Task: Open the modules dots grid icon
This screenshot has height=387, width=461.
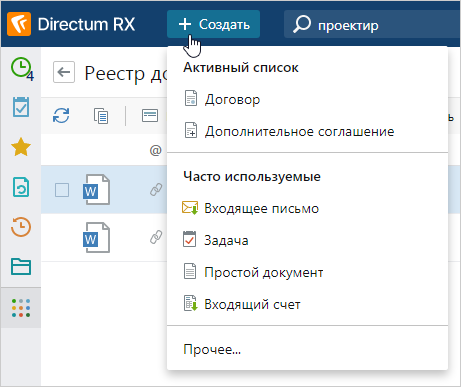Action: pos(21,308)
